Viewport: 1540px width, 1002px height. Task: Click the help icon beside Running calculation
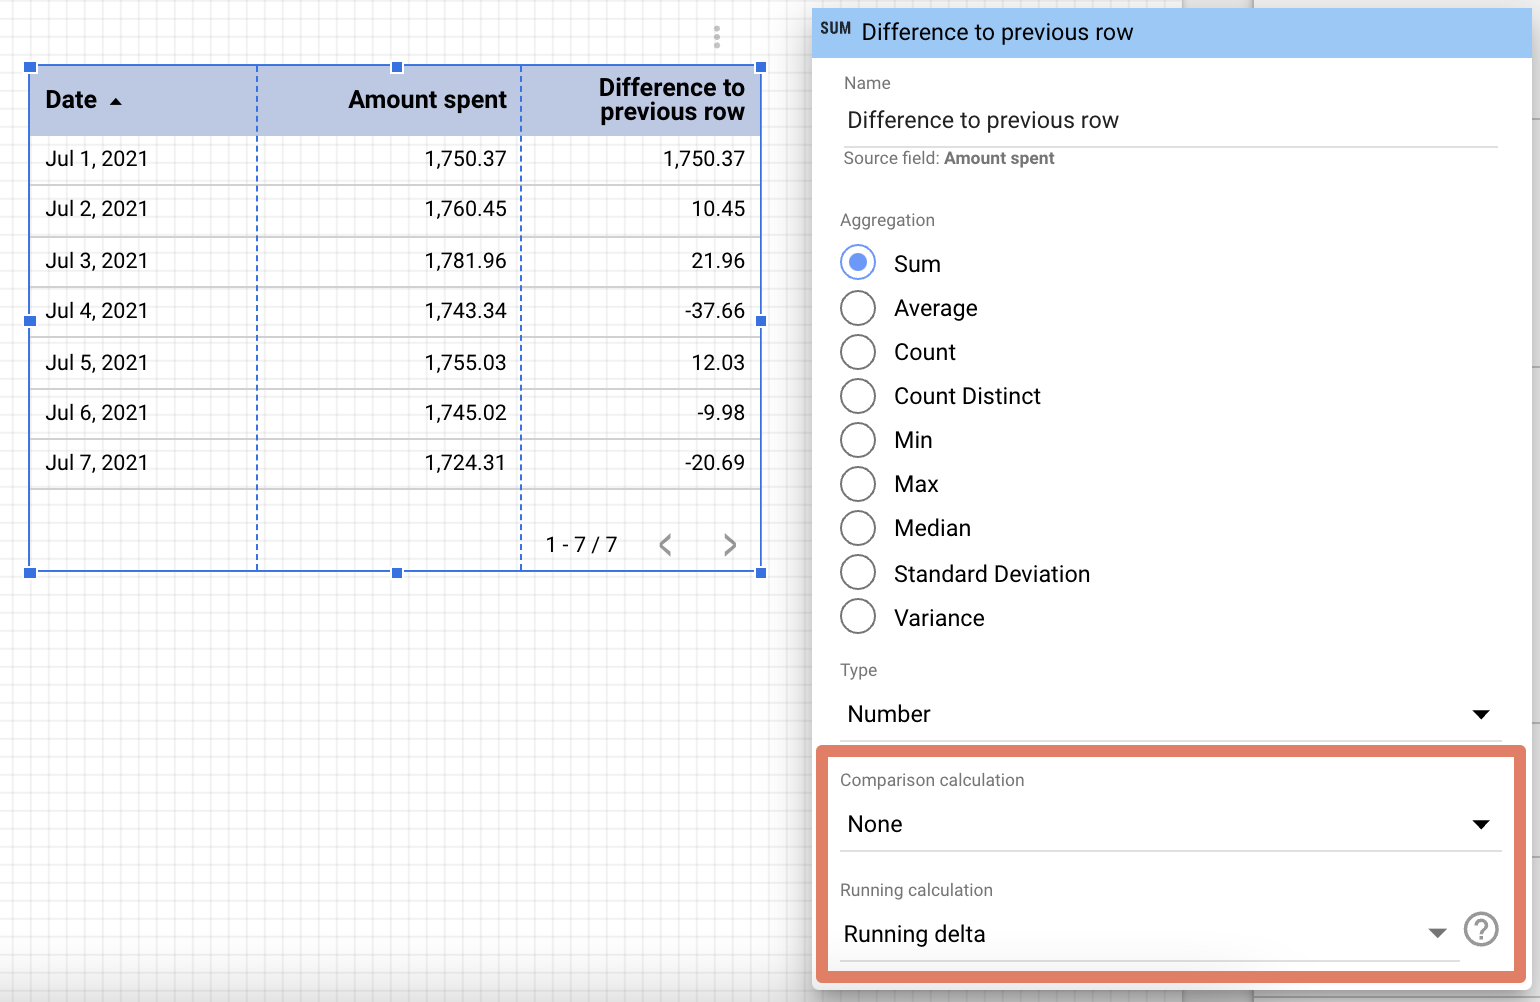coord(1481,930)
